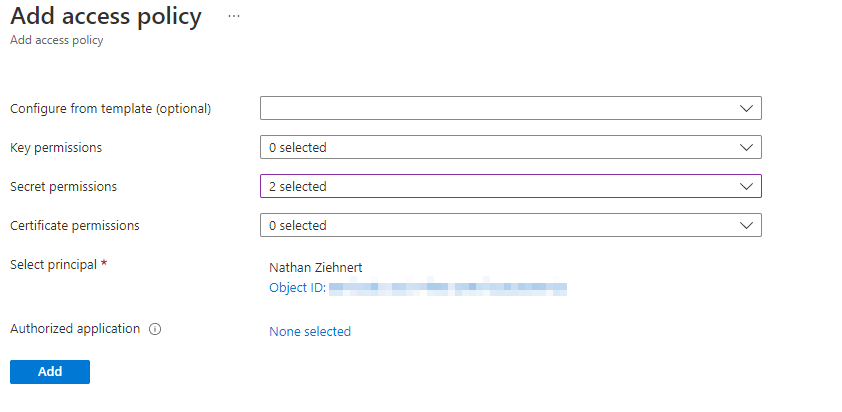Open the Secret permissions '2 selected' field
The height and width of the screenshot is (412, 842).
[x=511, y=186]
